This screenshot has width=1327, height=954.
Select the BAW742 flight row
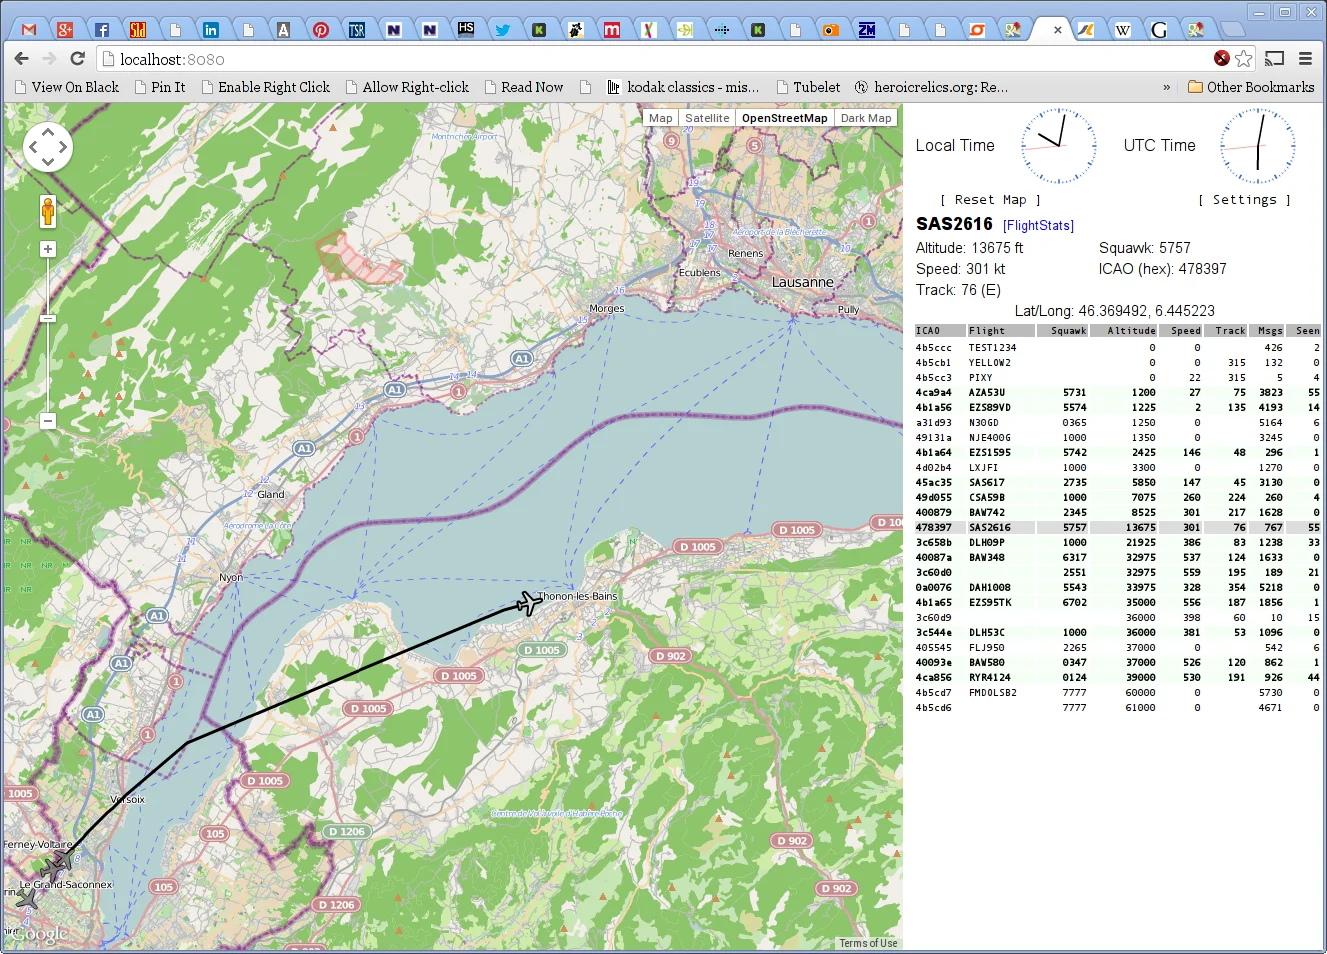pos(1118,513)
